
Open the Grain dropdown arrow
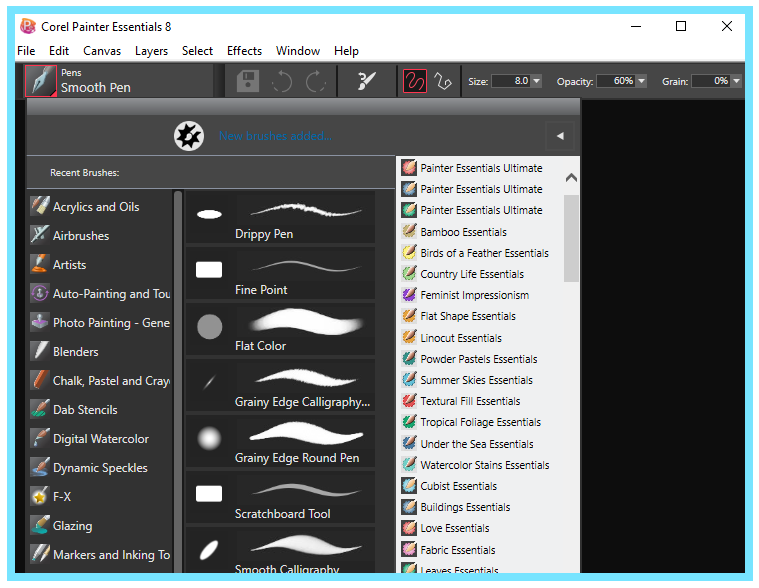click(737, 81)
